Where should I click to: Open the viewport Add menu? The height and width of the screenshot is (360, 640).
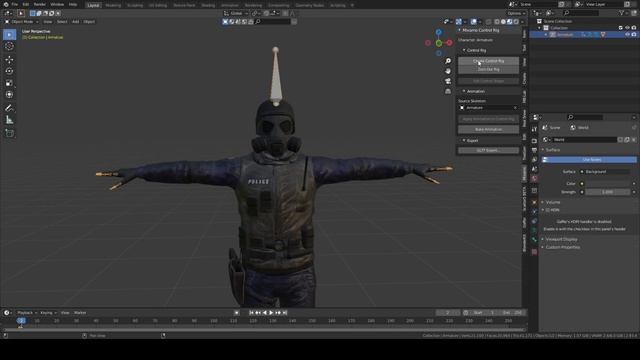coord(76,22)
